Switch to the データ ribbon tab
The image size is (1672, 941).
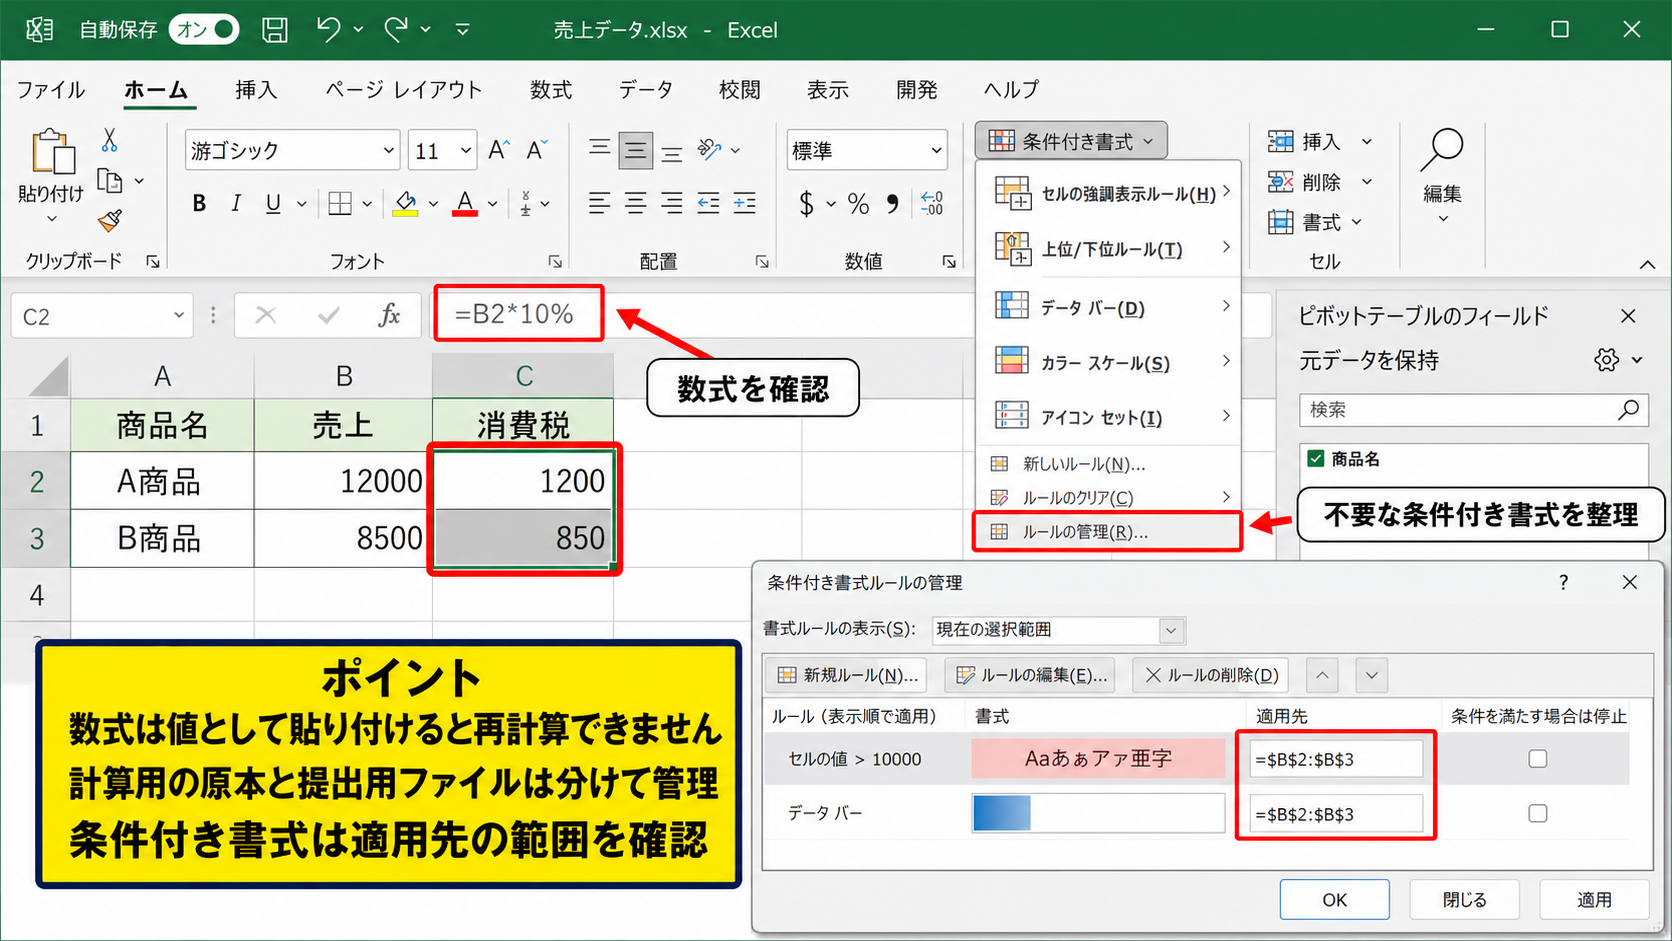tap(646, 90)
